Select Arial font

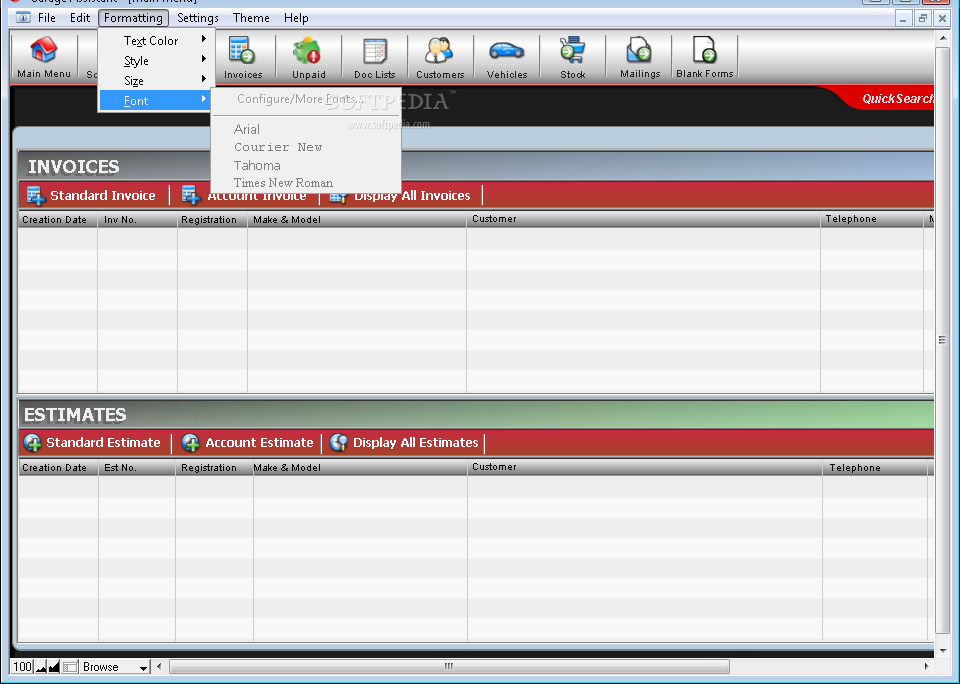point(306,129)
